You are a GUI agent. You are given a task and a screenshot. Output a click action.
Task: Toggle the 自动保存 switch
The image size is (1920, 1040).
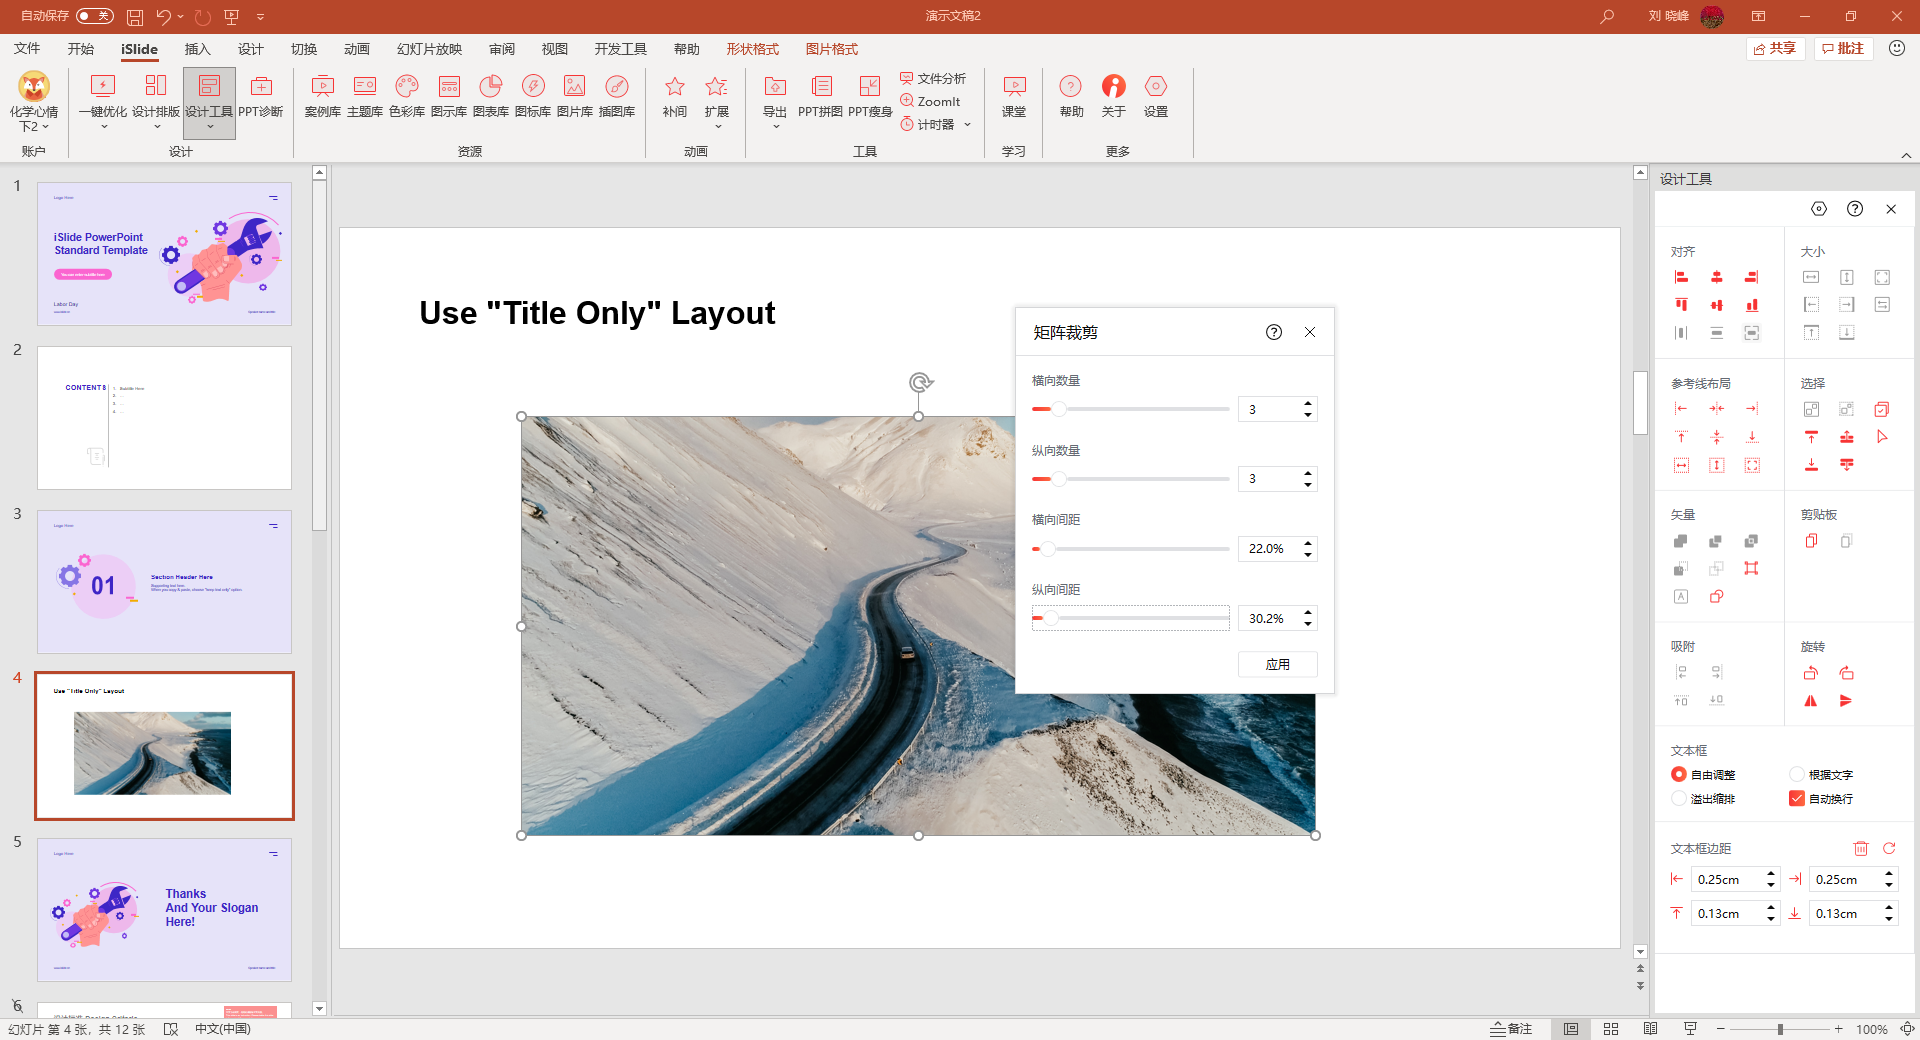pyautogui.click(x=95, y=16)
